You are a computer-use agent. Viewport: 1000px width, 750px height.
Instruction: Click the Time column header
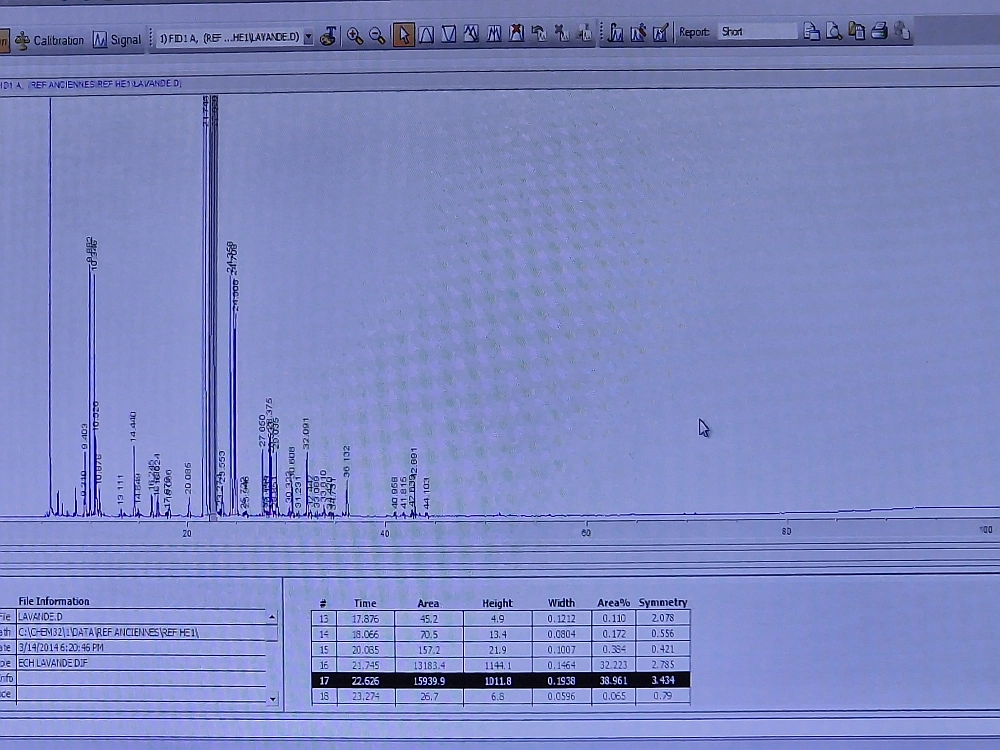(365, 603)
